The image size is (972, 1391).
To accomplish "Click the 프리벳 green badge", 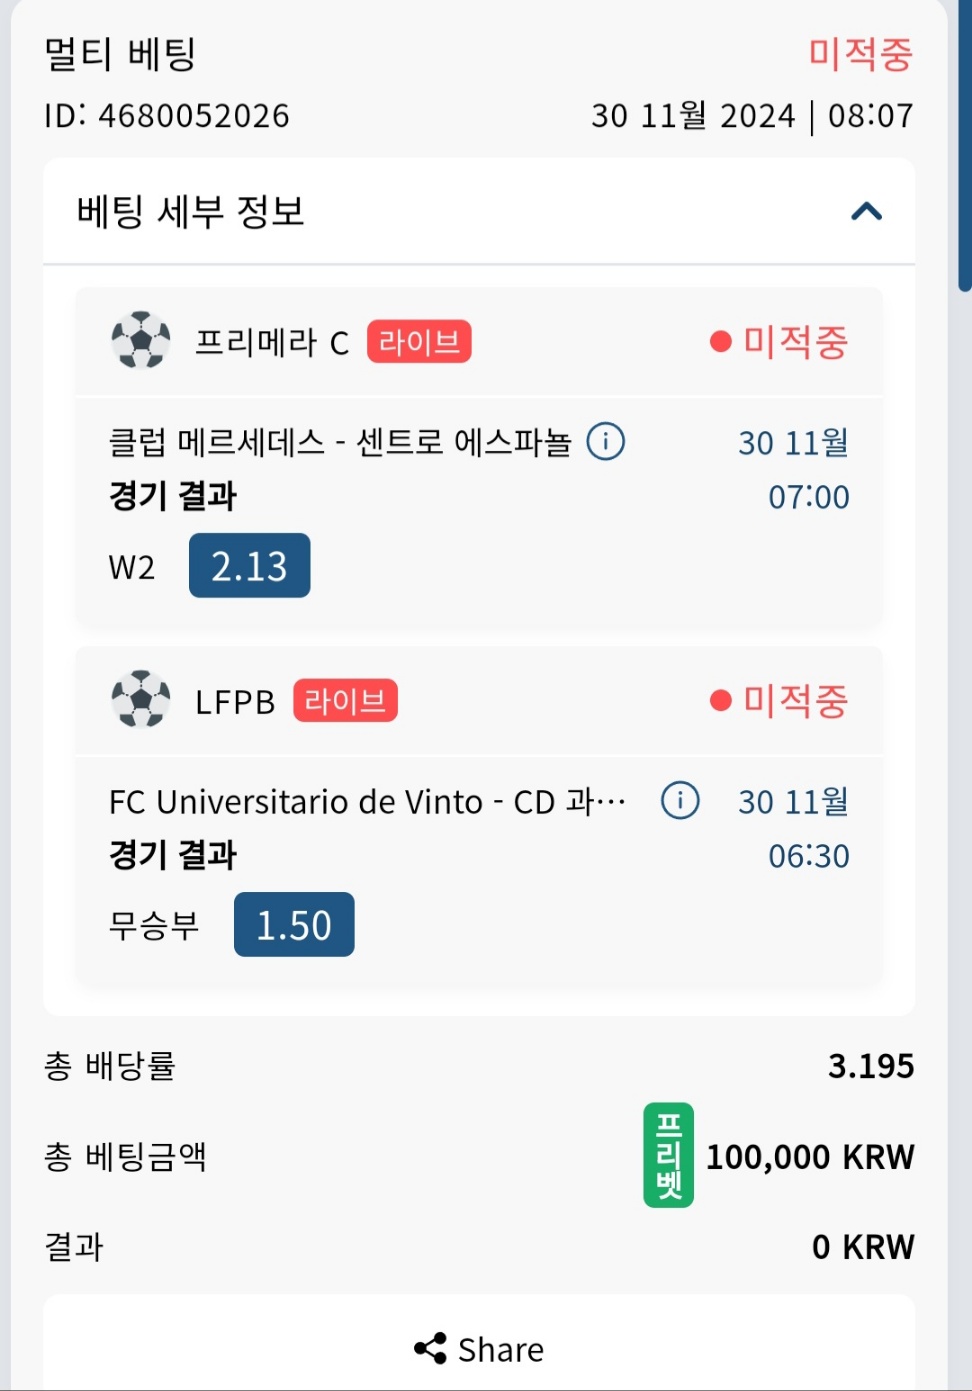I will pyautogui.click(x=668, y=1155).
